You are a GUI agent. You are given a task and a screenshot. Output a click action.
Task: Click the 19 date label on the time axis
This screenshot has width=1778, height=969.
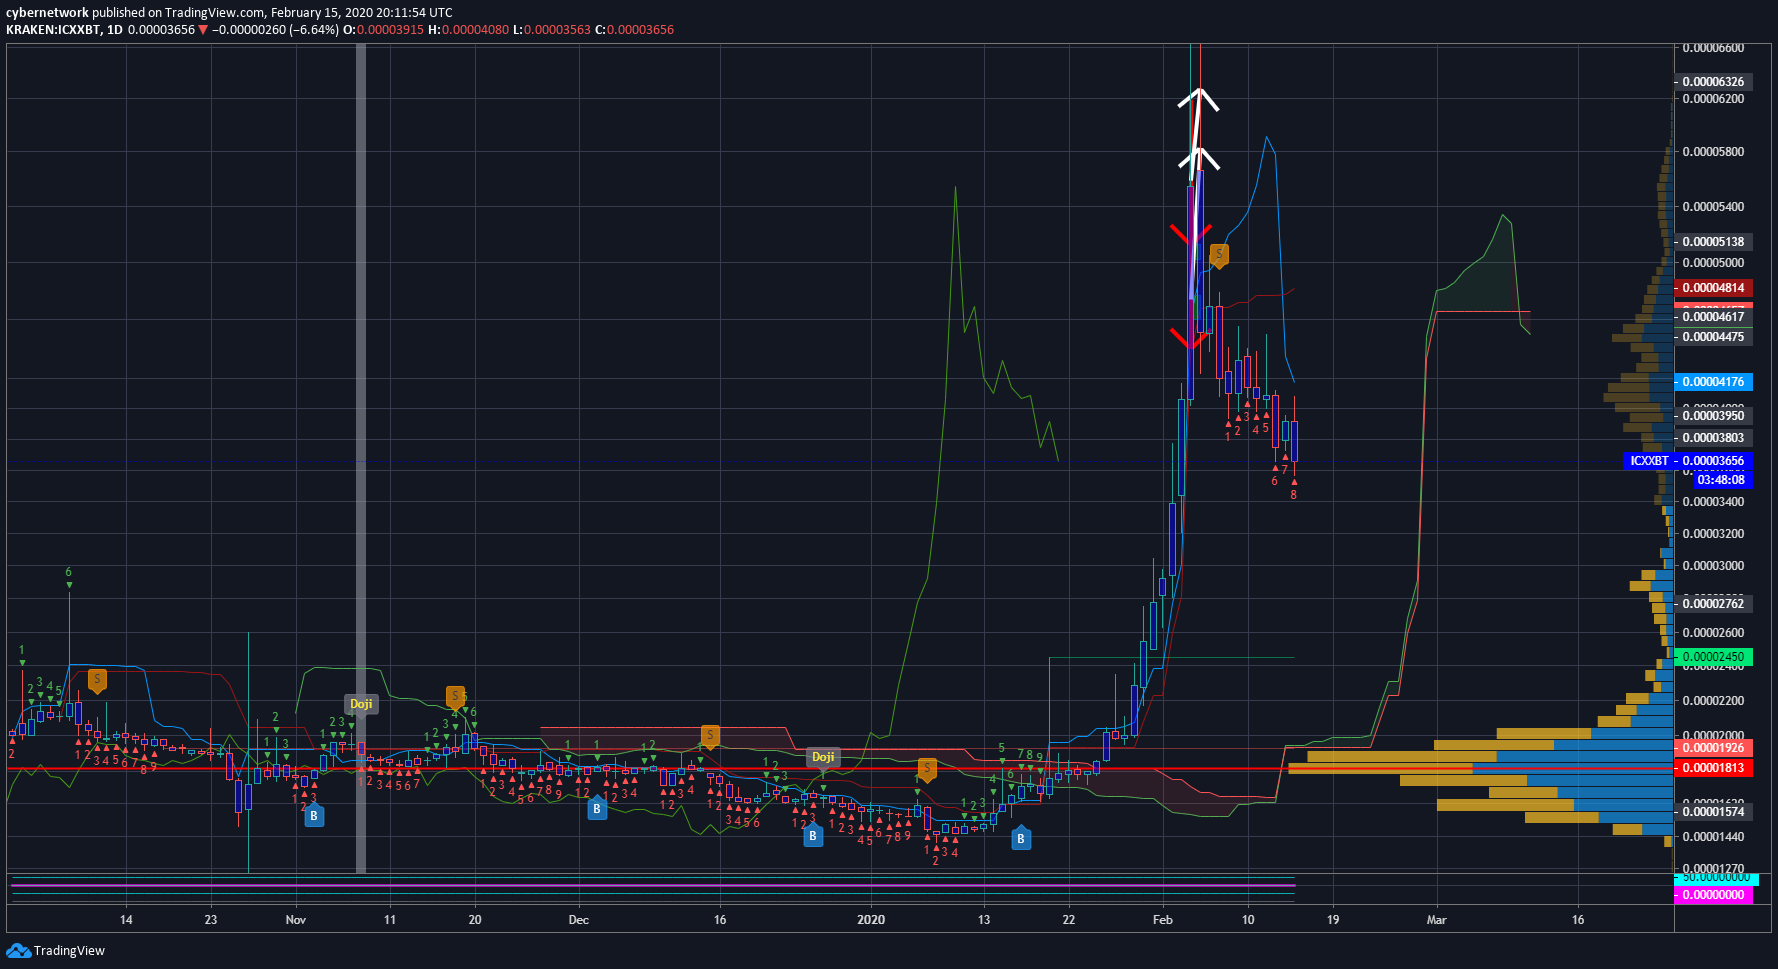(1333, 920)
